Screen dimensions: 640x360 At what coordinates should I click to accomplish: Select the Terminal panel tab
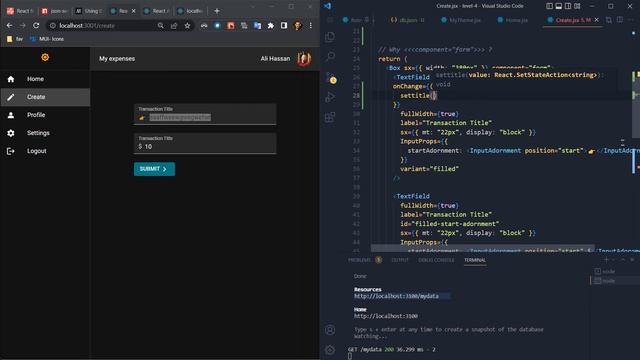(x=475, y=260)
